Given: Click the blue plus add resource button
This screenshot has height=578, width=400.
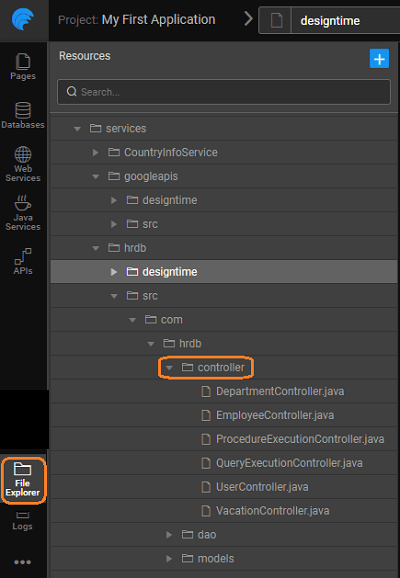Looking at the screenshot, I should [x=379, y=59].
